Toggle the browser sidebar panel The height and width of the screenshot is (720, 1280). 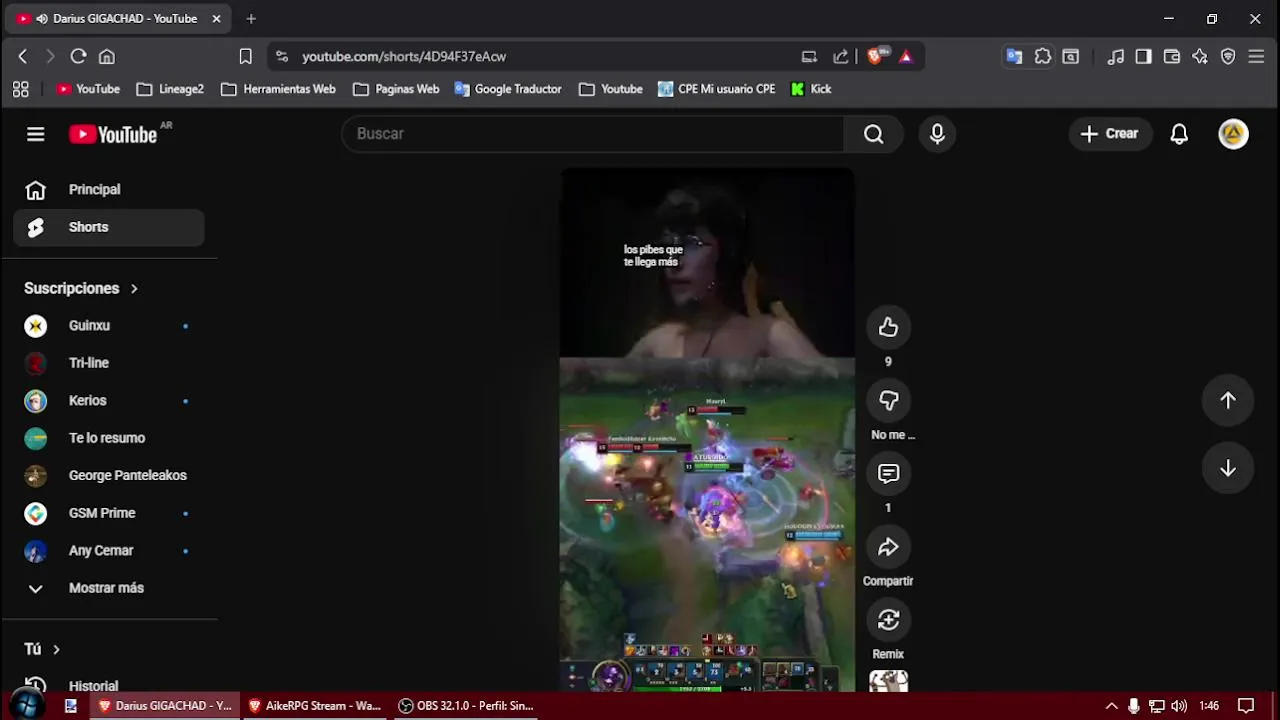[x=1143, y=57]
